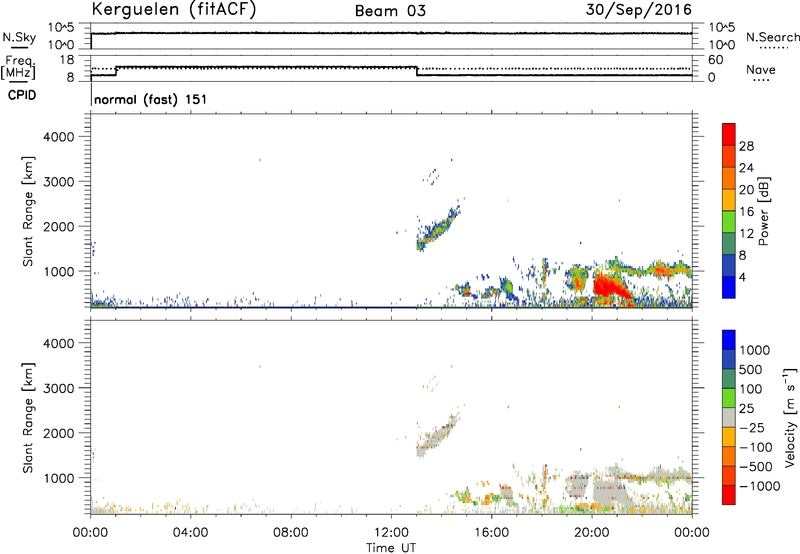Image resolution: width=800 pixels, height=554 pixels.
Task: Click the frequency step-up near 01:00
Action: (116, 71)
